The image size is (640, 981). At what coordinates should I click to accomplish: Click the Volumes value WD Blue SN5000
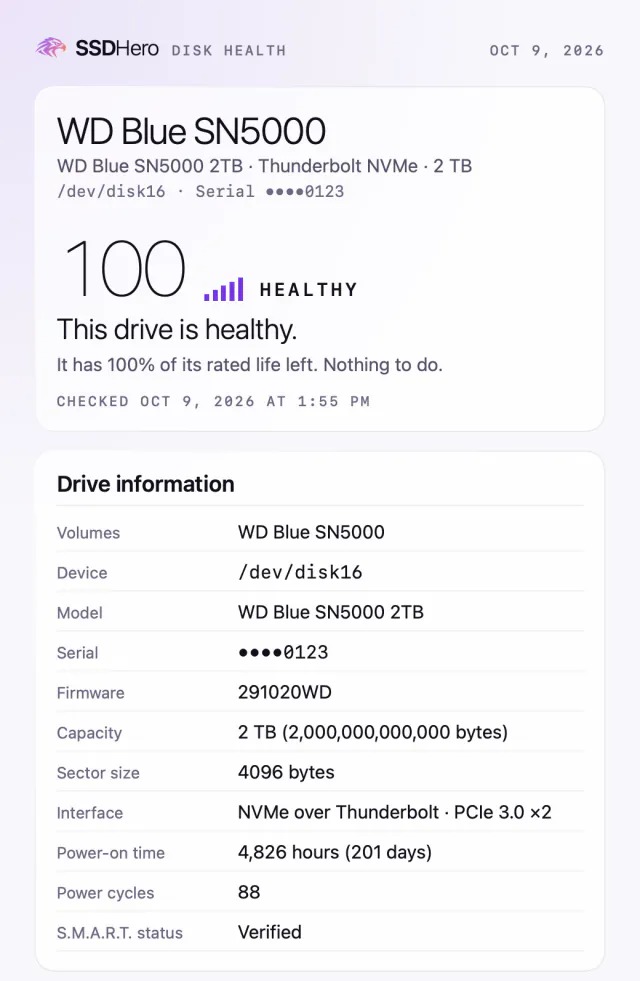click(x=311, y=532)
